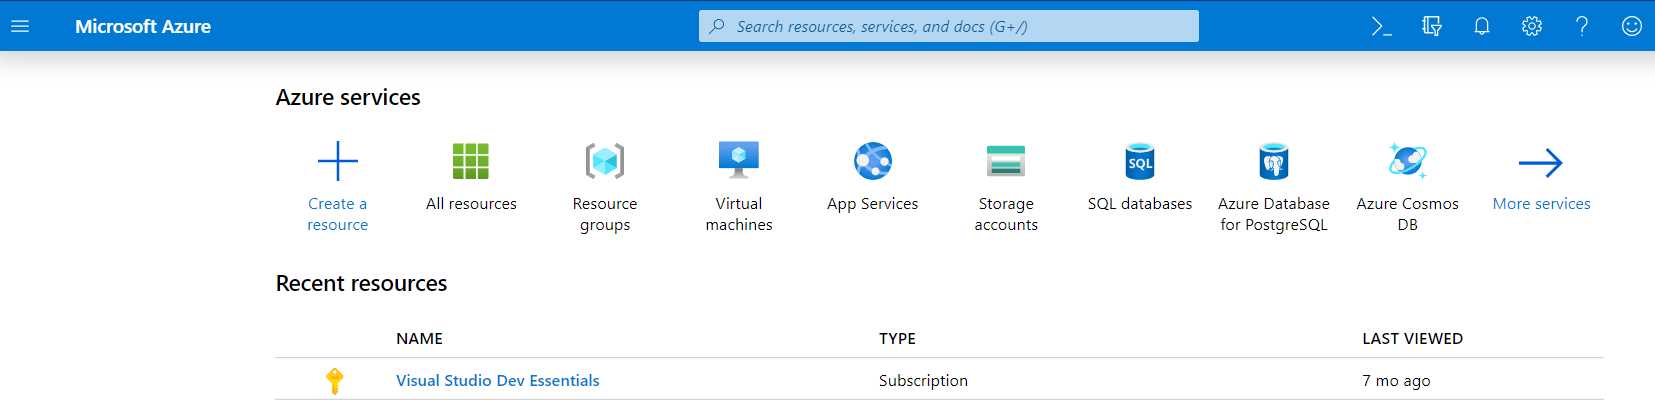Image resolution: width=1655 pixels, height=412 pixels.
Task: Send feedback via the smiley icon
Action: pyautogui.click(x=1632, y=27)
